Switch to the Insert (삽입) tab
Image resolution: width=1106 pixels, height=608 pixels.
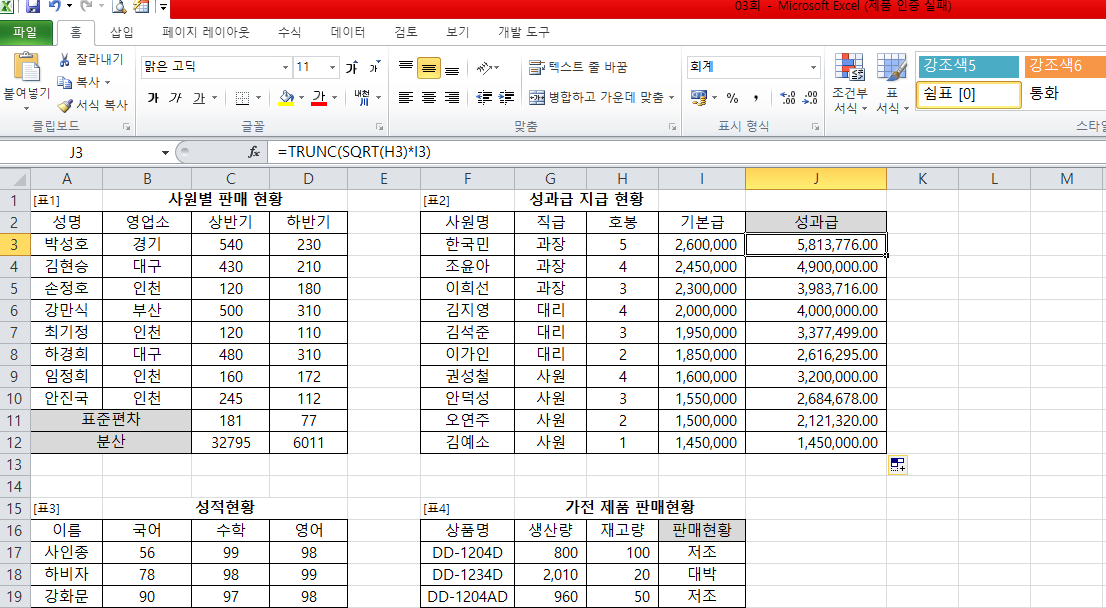[122, 32]
